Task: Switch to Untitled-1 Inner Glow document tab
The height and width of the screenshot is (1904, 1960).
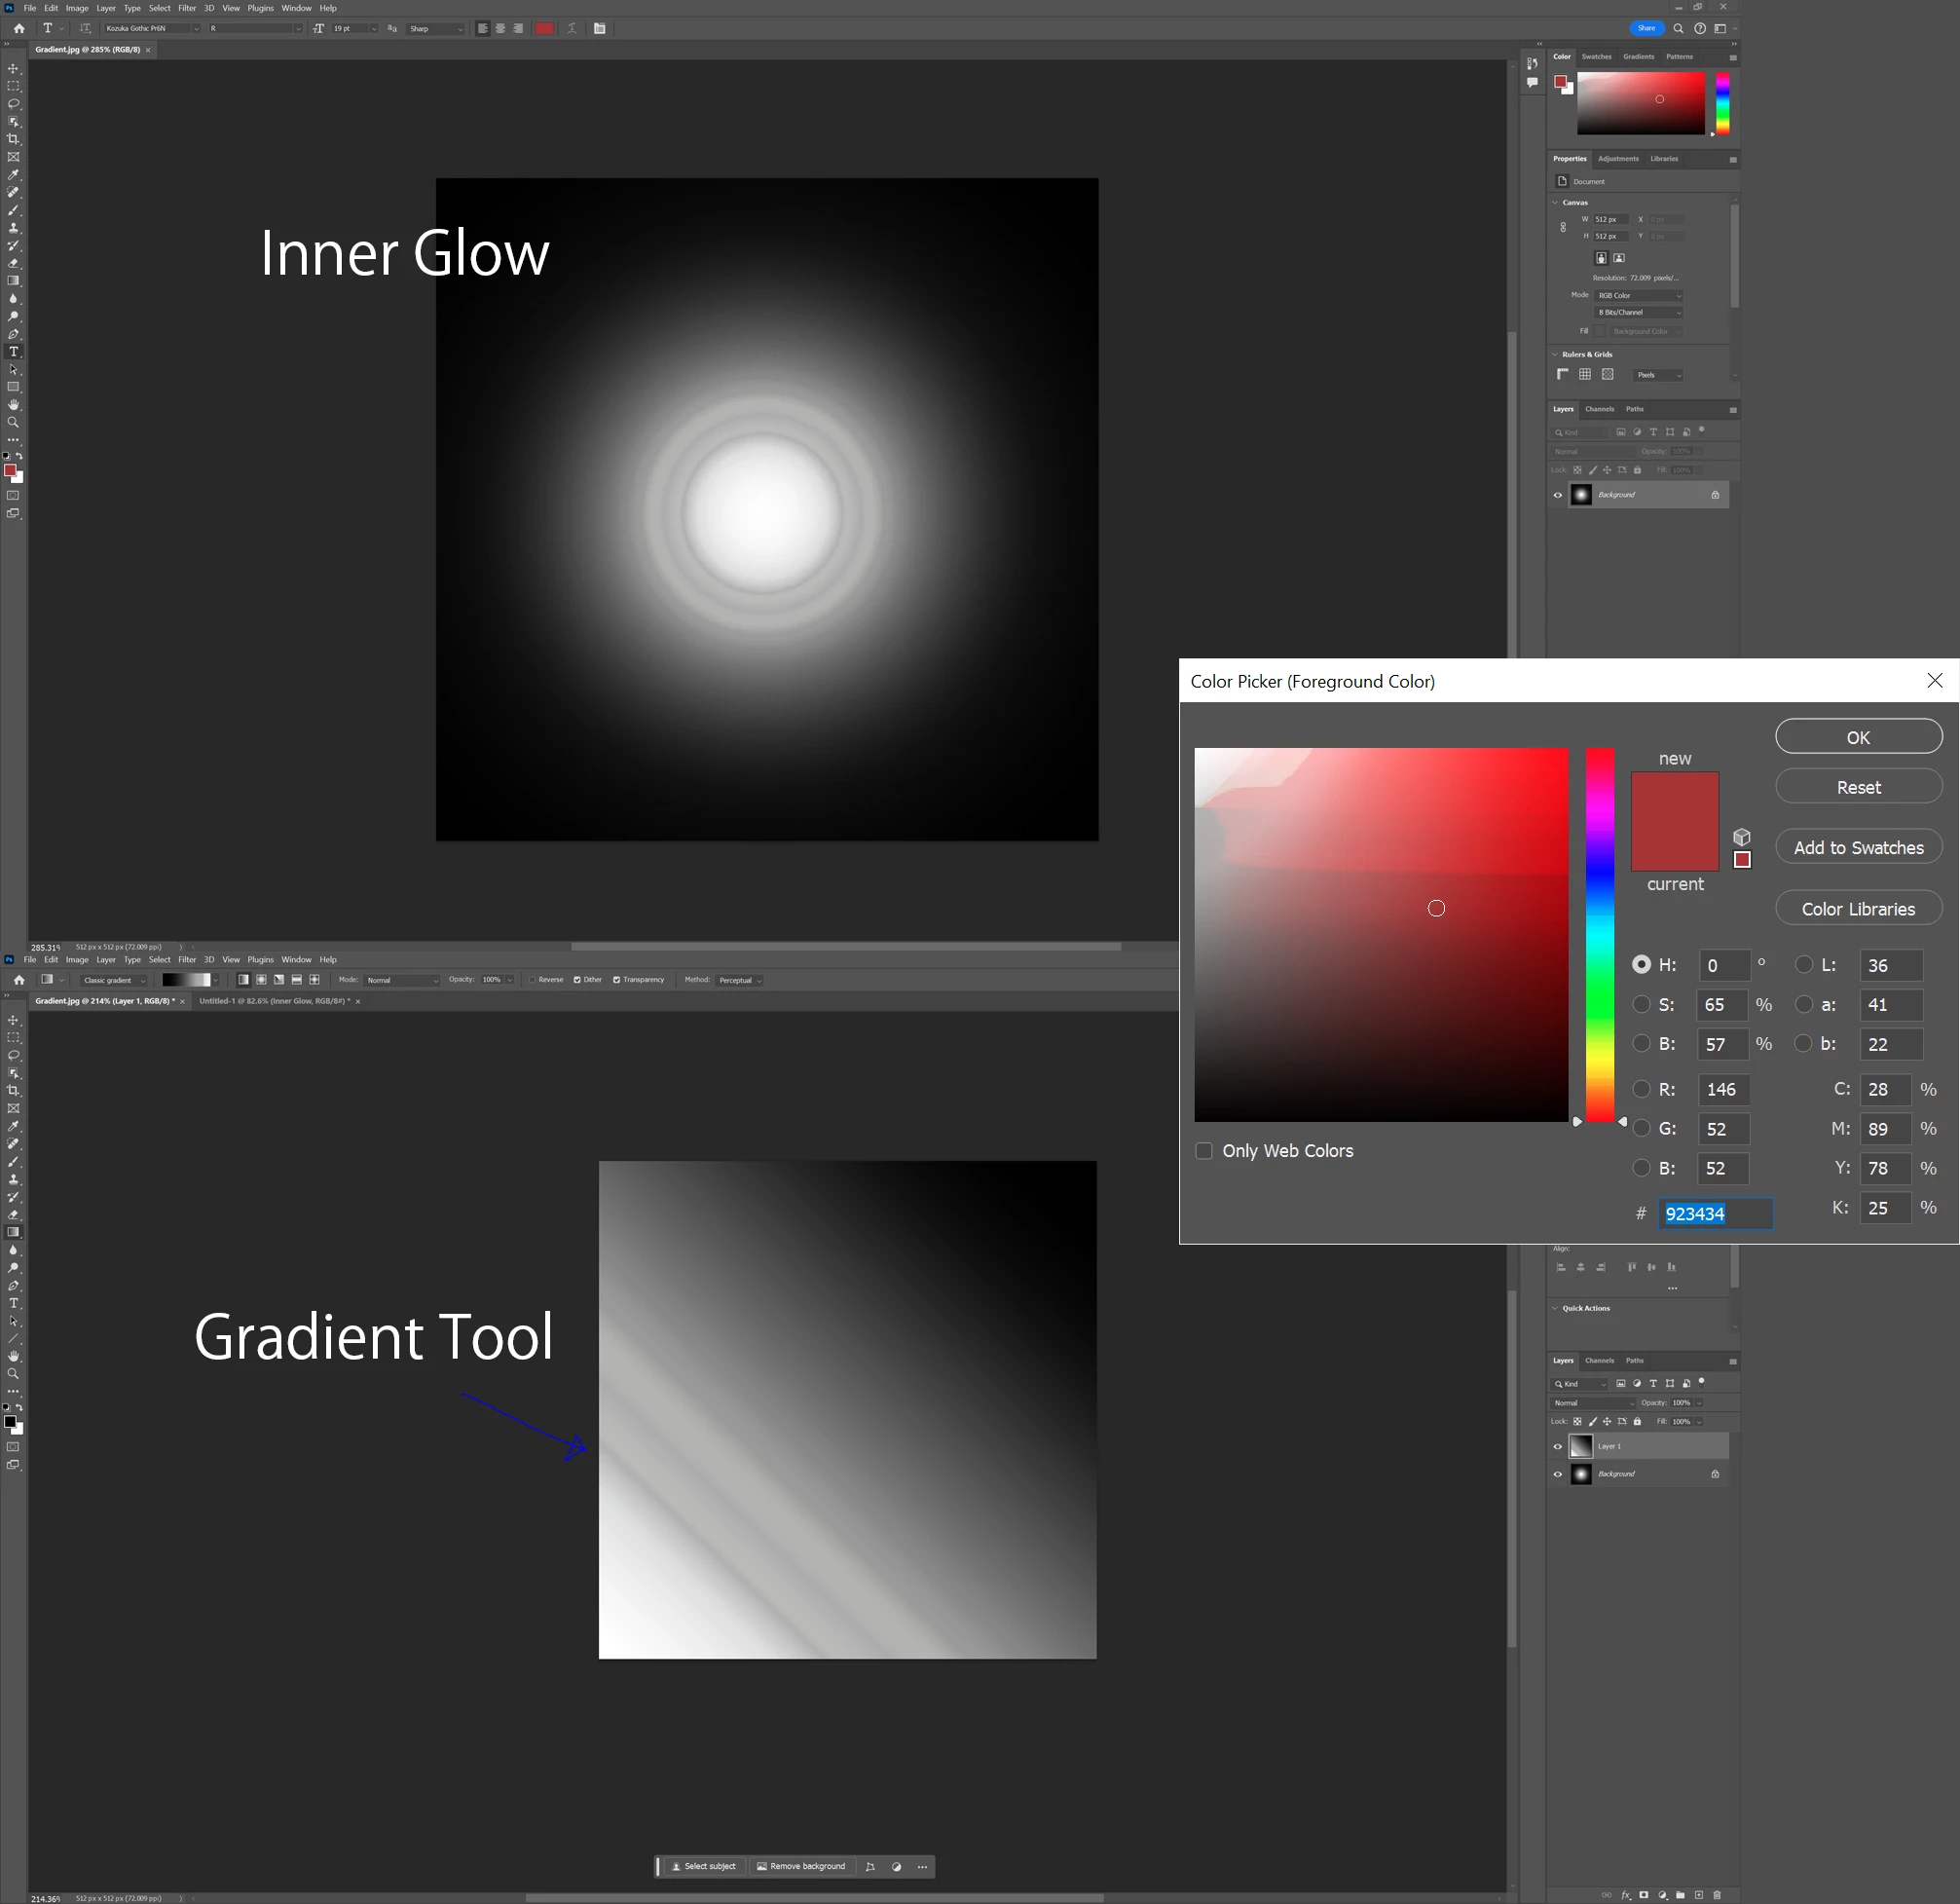Action: coord(274,1001)
